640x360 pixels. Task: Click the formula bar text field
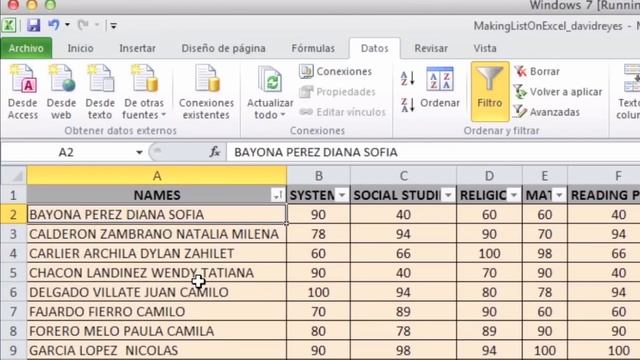[x=433, y=152]
